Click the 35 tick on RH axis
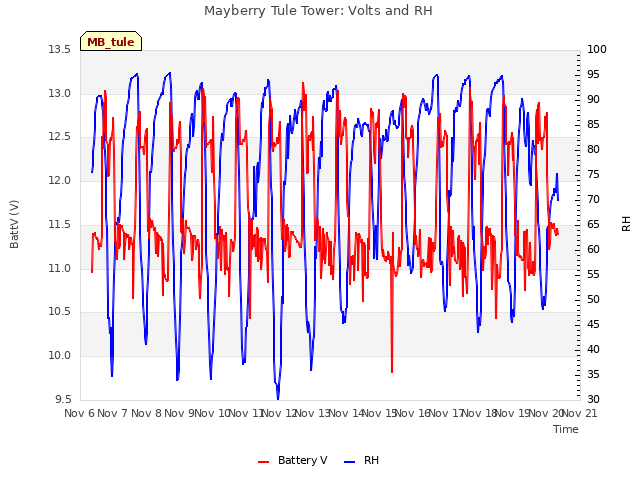The height and width of the screenshot is (480, 640). click(x=593, y=374)
